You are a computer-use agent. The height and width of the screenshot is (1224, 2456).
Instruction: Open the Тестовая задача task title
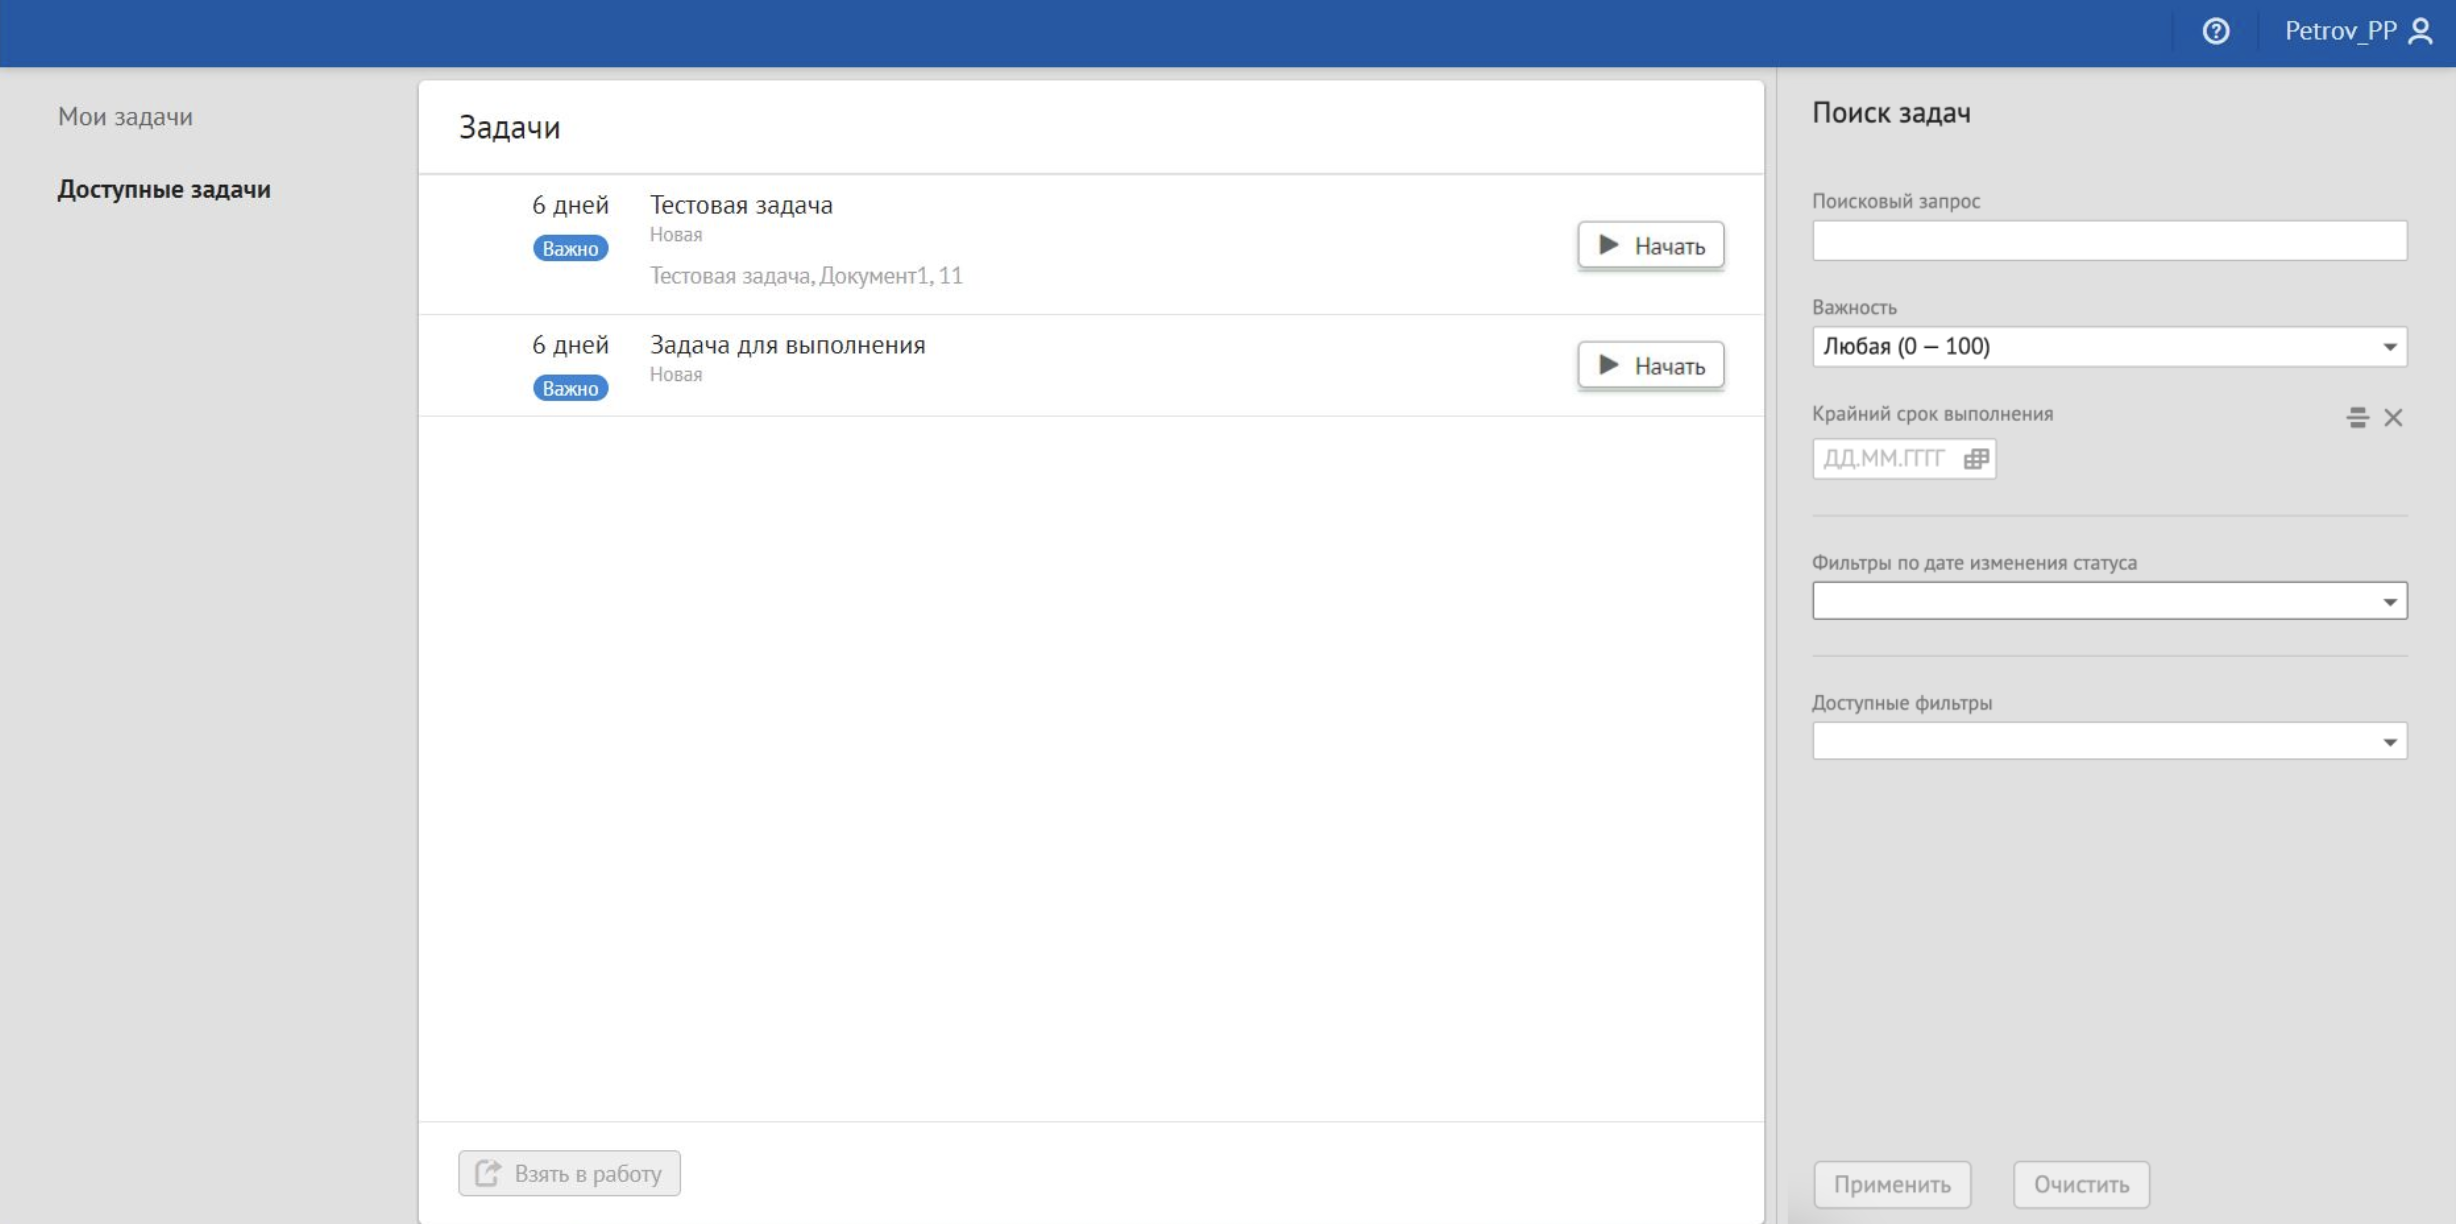pyautogui.click(x=741, y=204)
